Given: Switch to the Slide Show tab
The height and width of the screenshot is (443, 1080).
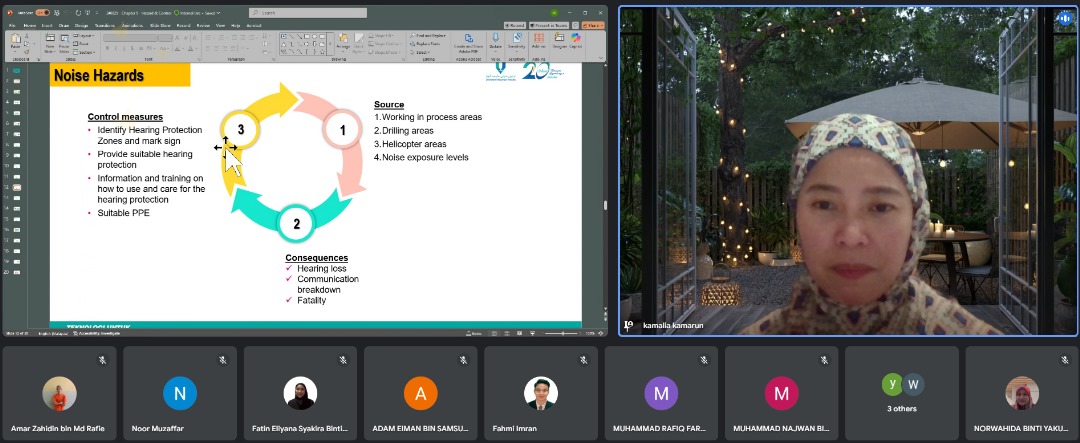Looking at the screenshot, I should click(160, 25).
